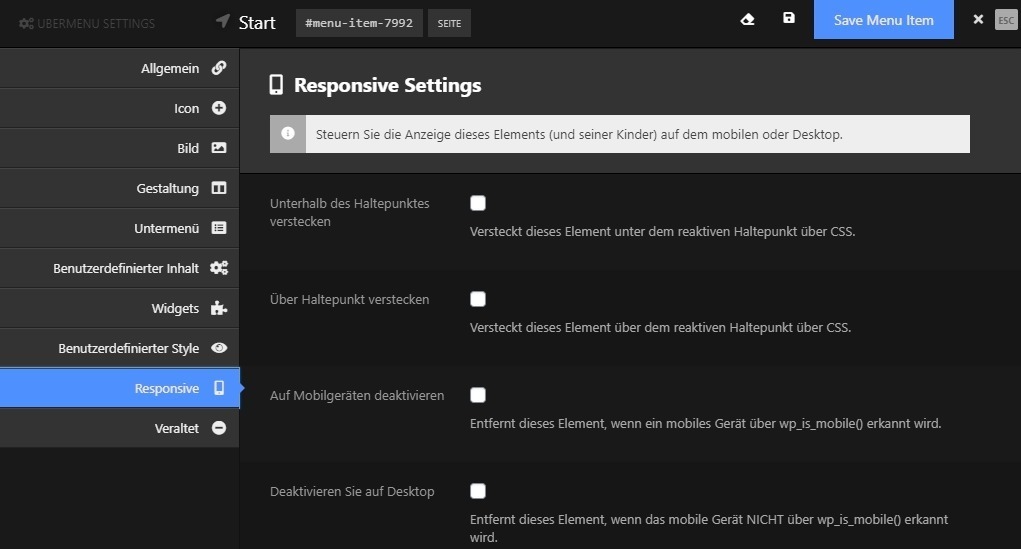Open the Icon settings tab

tap(119, 108)
